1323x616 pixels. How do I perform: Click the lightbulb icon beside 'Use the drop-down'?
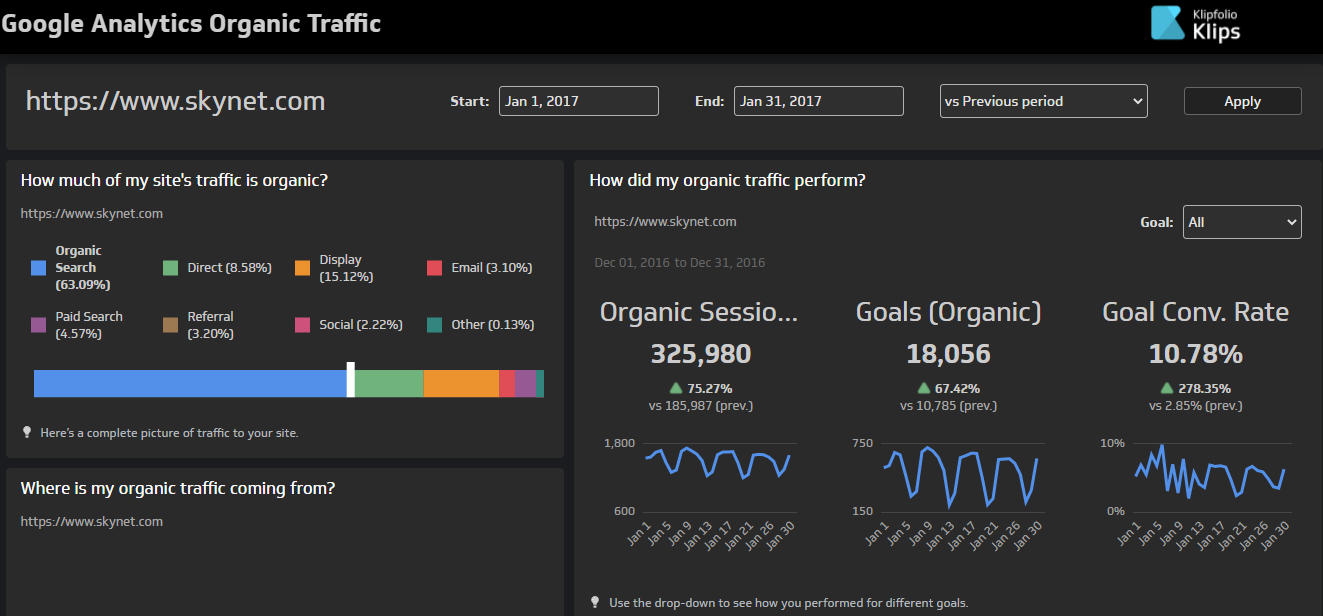[x=595, y=602]
